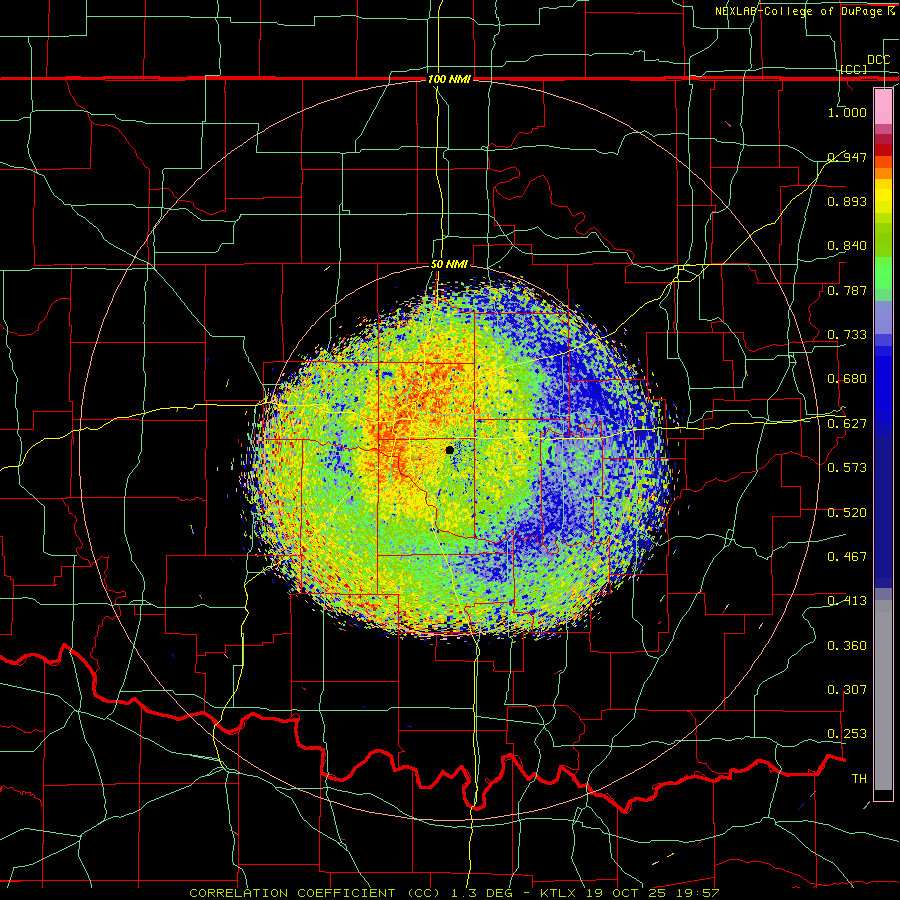
Task: Select the 0.253 scale value
Action: point(847,734)
